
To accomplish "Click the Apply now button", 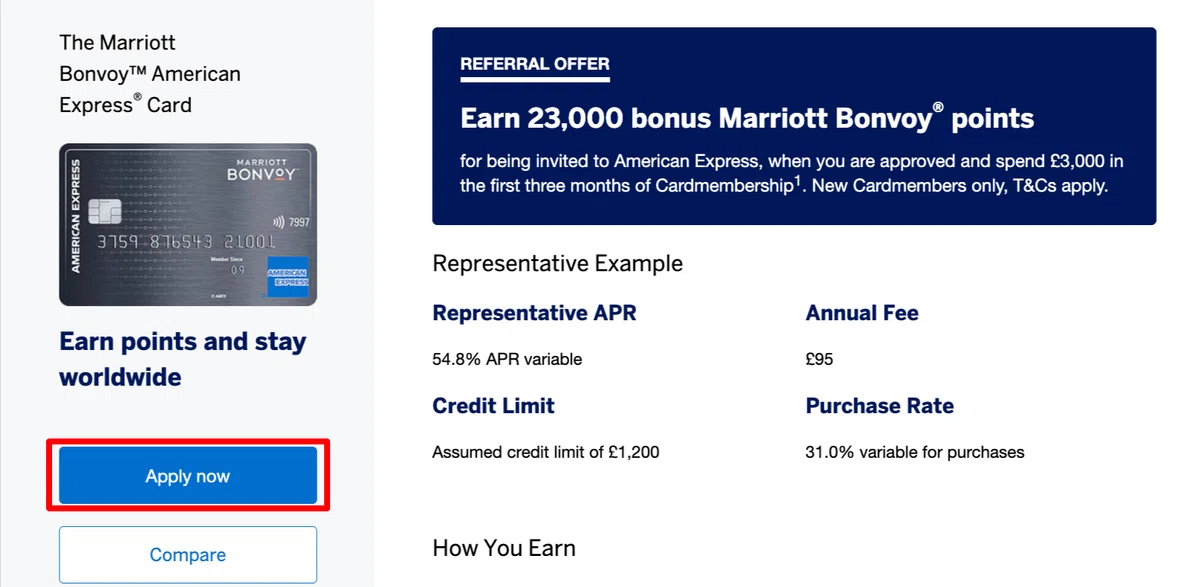I will [188, 476].
